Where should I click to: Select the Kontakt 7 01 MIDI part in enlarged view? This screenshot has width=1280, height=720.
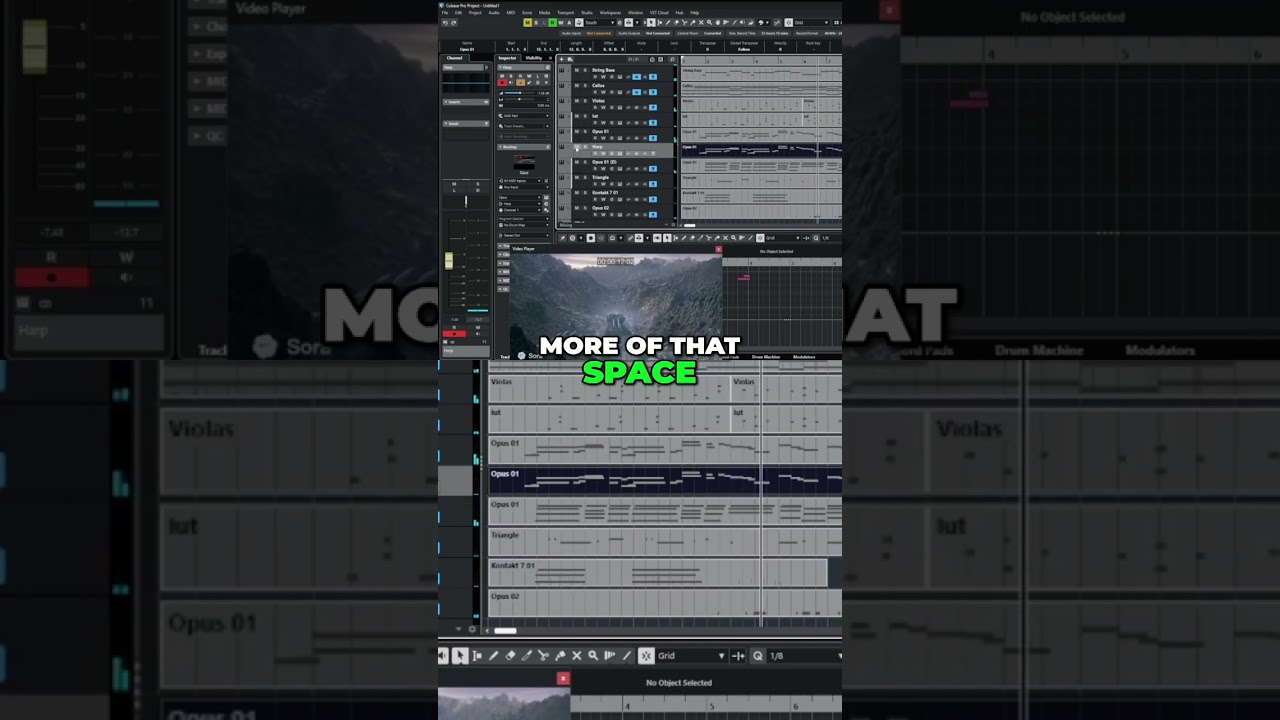[658, 573]
